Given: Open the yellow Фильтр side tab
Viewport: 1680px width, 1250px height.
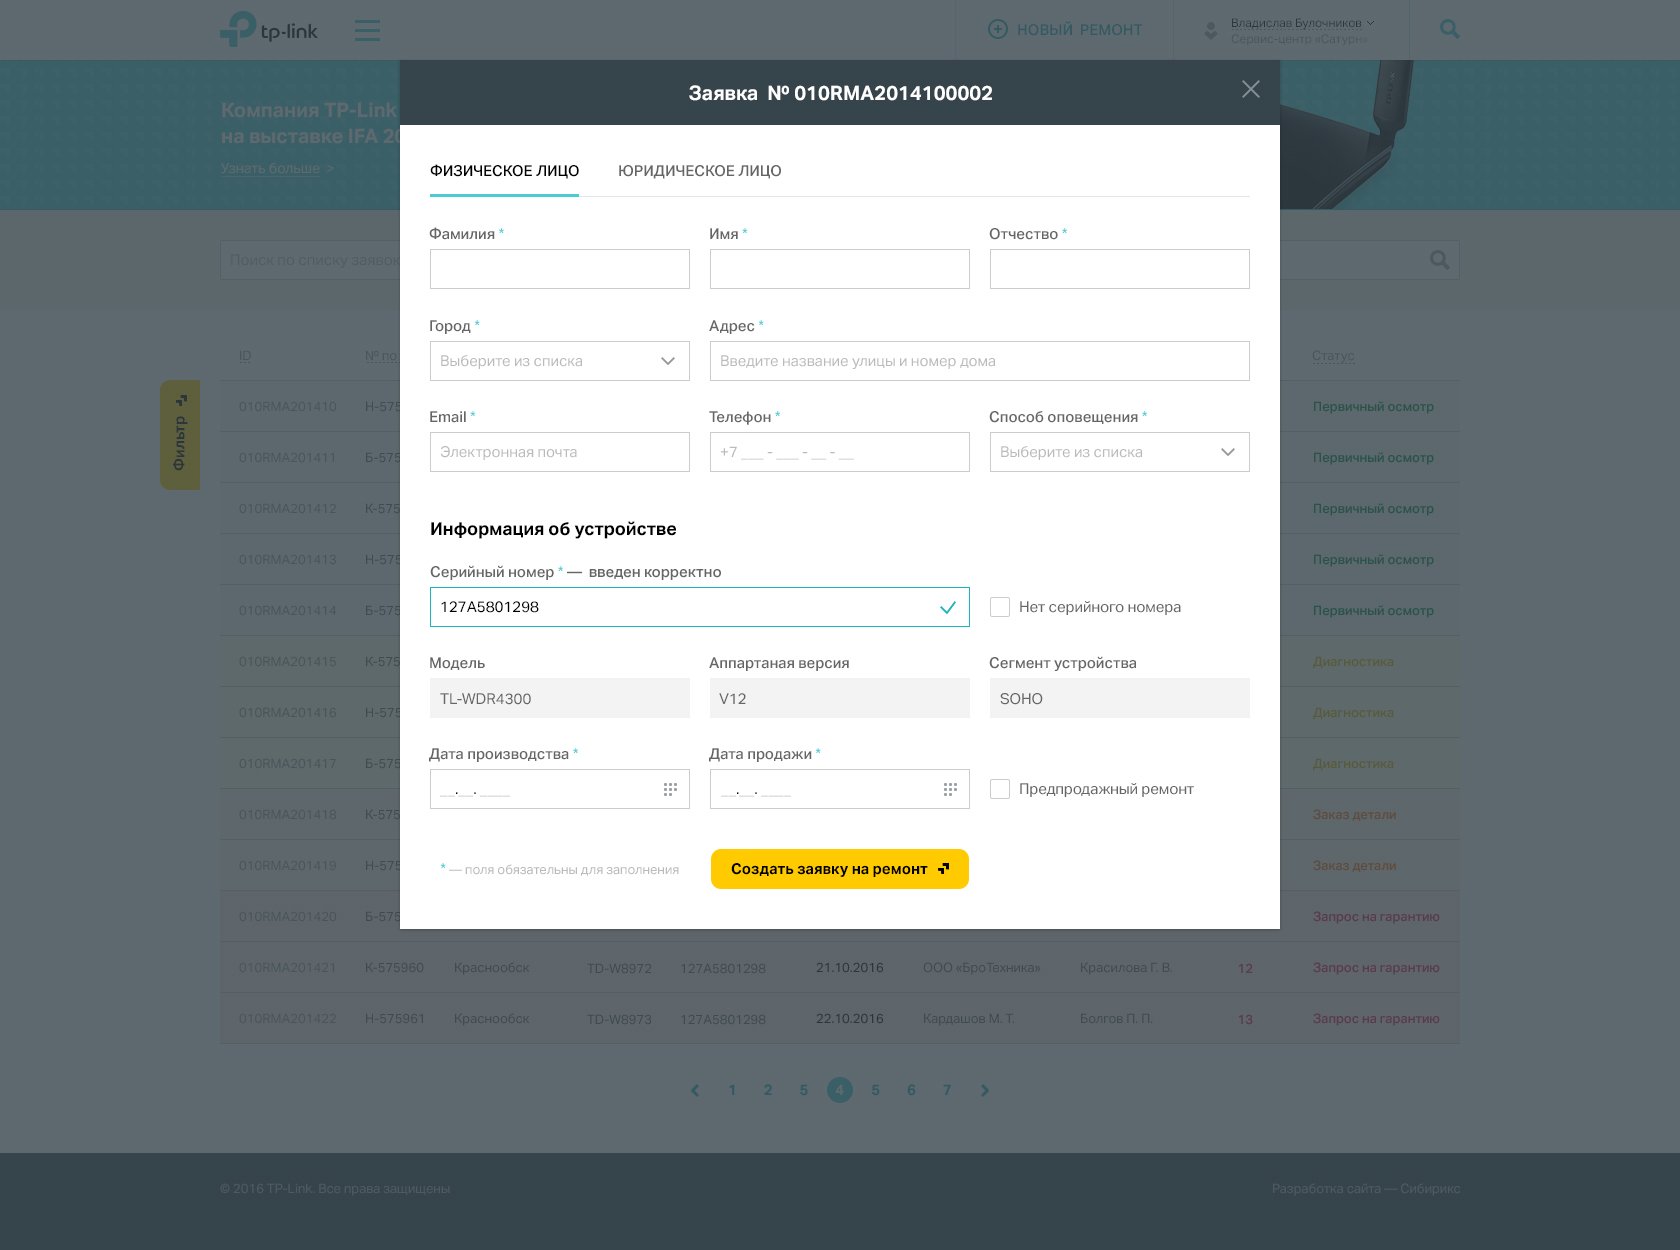Looking at the screenshot, I should 180,435.
